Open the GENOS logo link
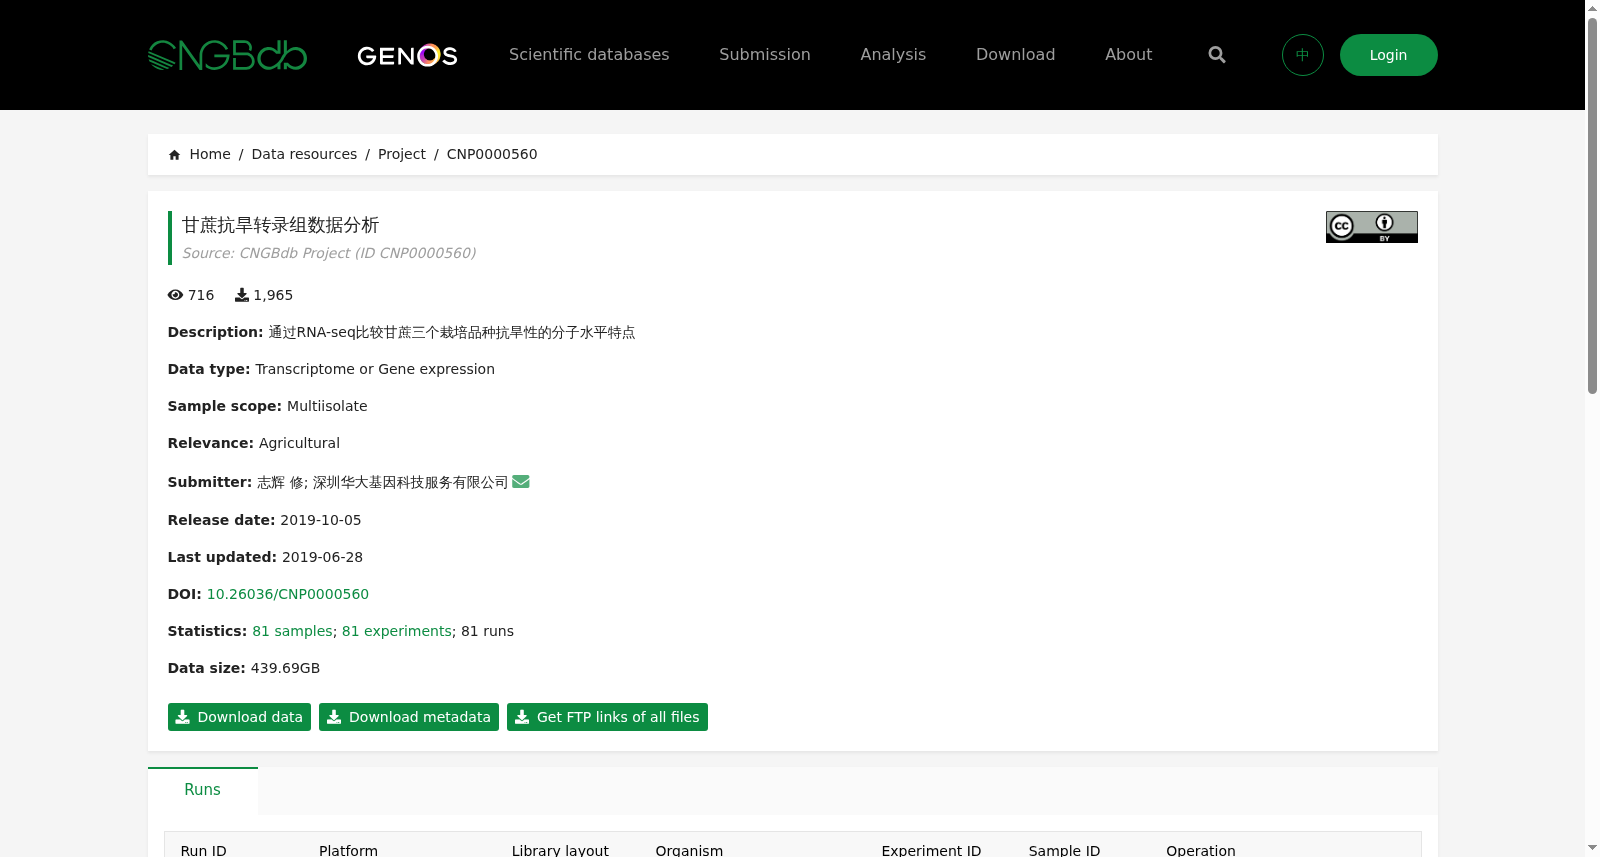1600x857 pixels. [x=407, y=55]
